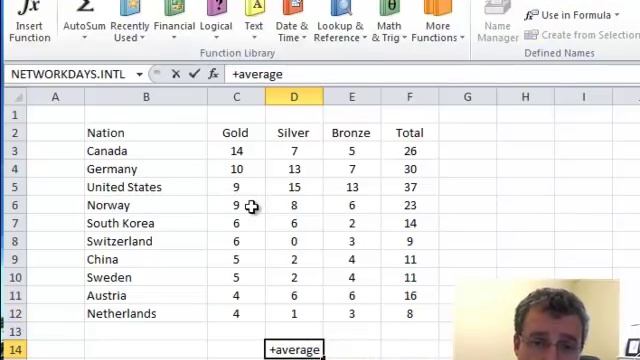Click the Nation header cell
This screenshot has height=360, width=640.
coord(146,133)
